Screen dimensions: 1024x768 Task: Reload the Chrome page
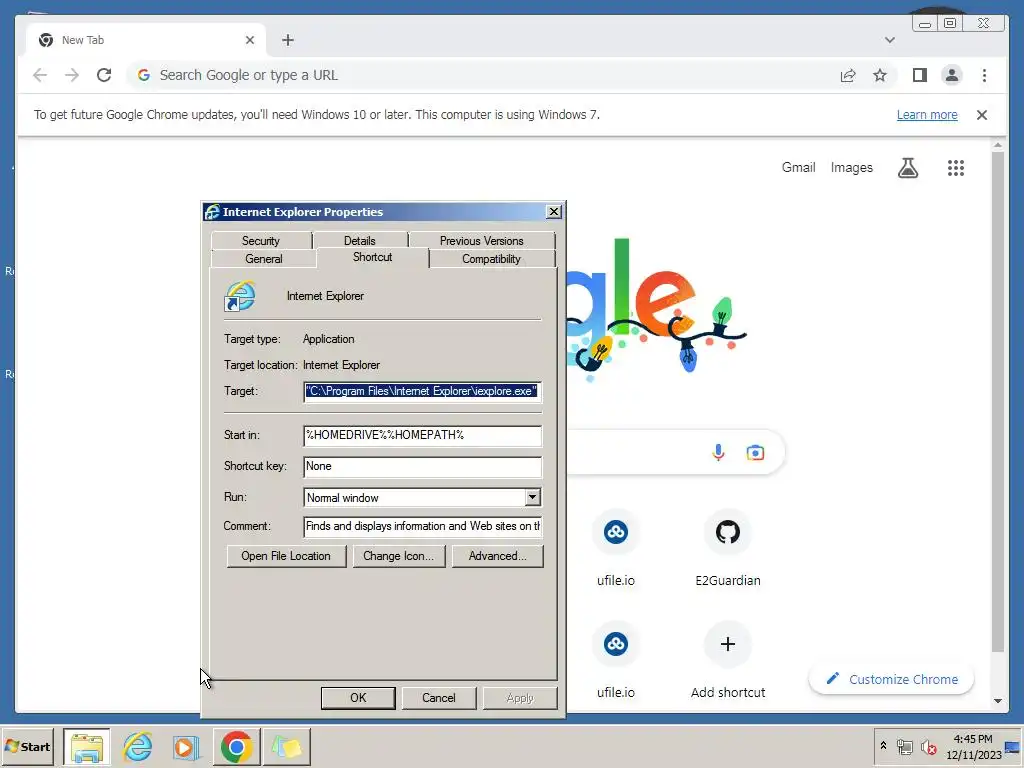click(104, 75)
